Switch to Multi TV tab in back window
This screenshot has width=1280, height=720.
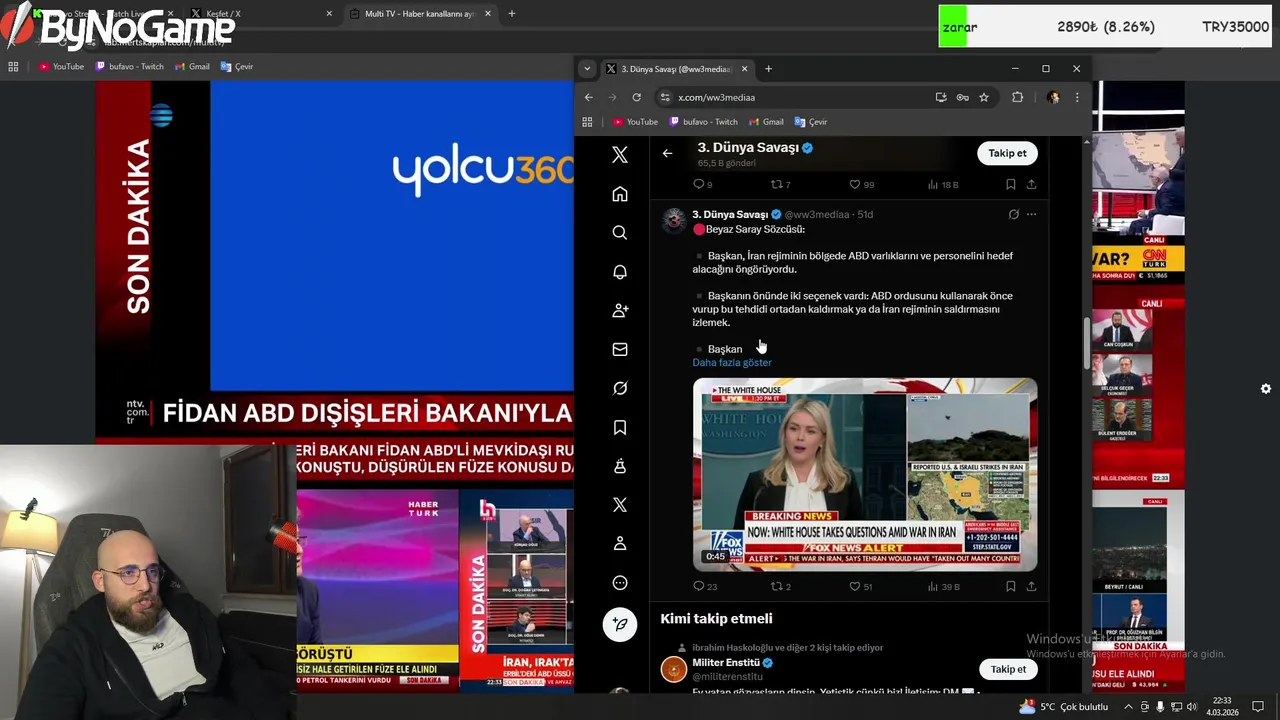click(x=420, y=14)
